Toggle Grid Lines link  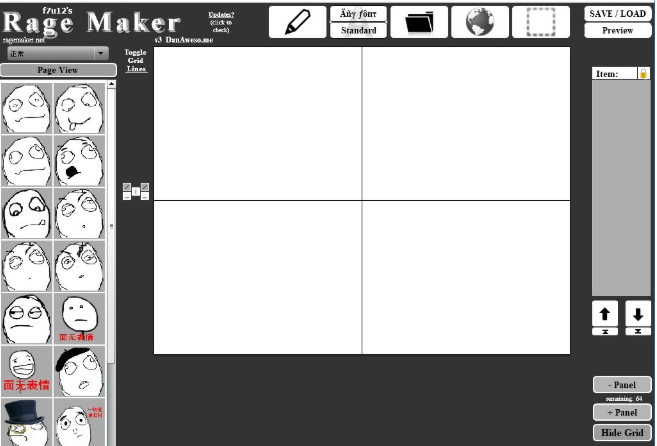coord(136,60)
